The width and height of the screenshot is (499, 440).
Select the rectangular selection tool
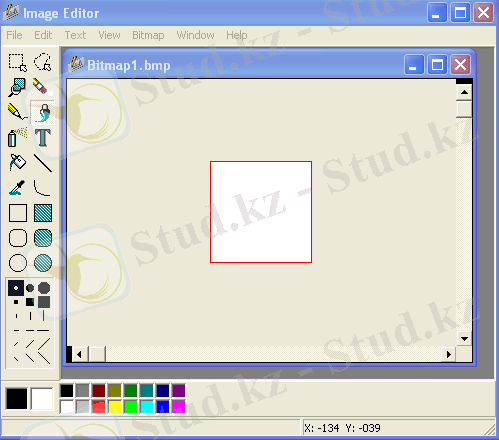(17, 62)
